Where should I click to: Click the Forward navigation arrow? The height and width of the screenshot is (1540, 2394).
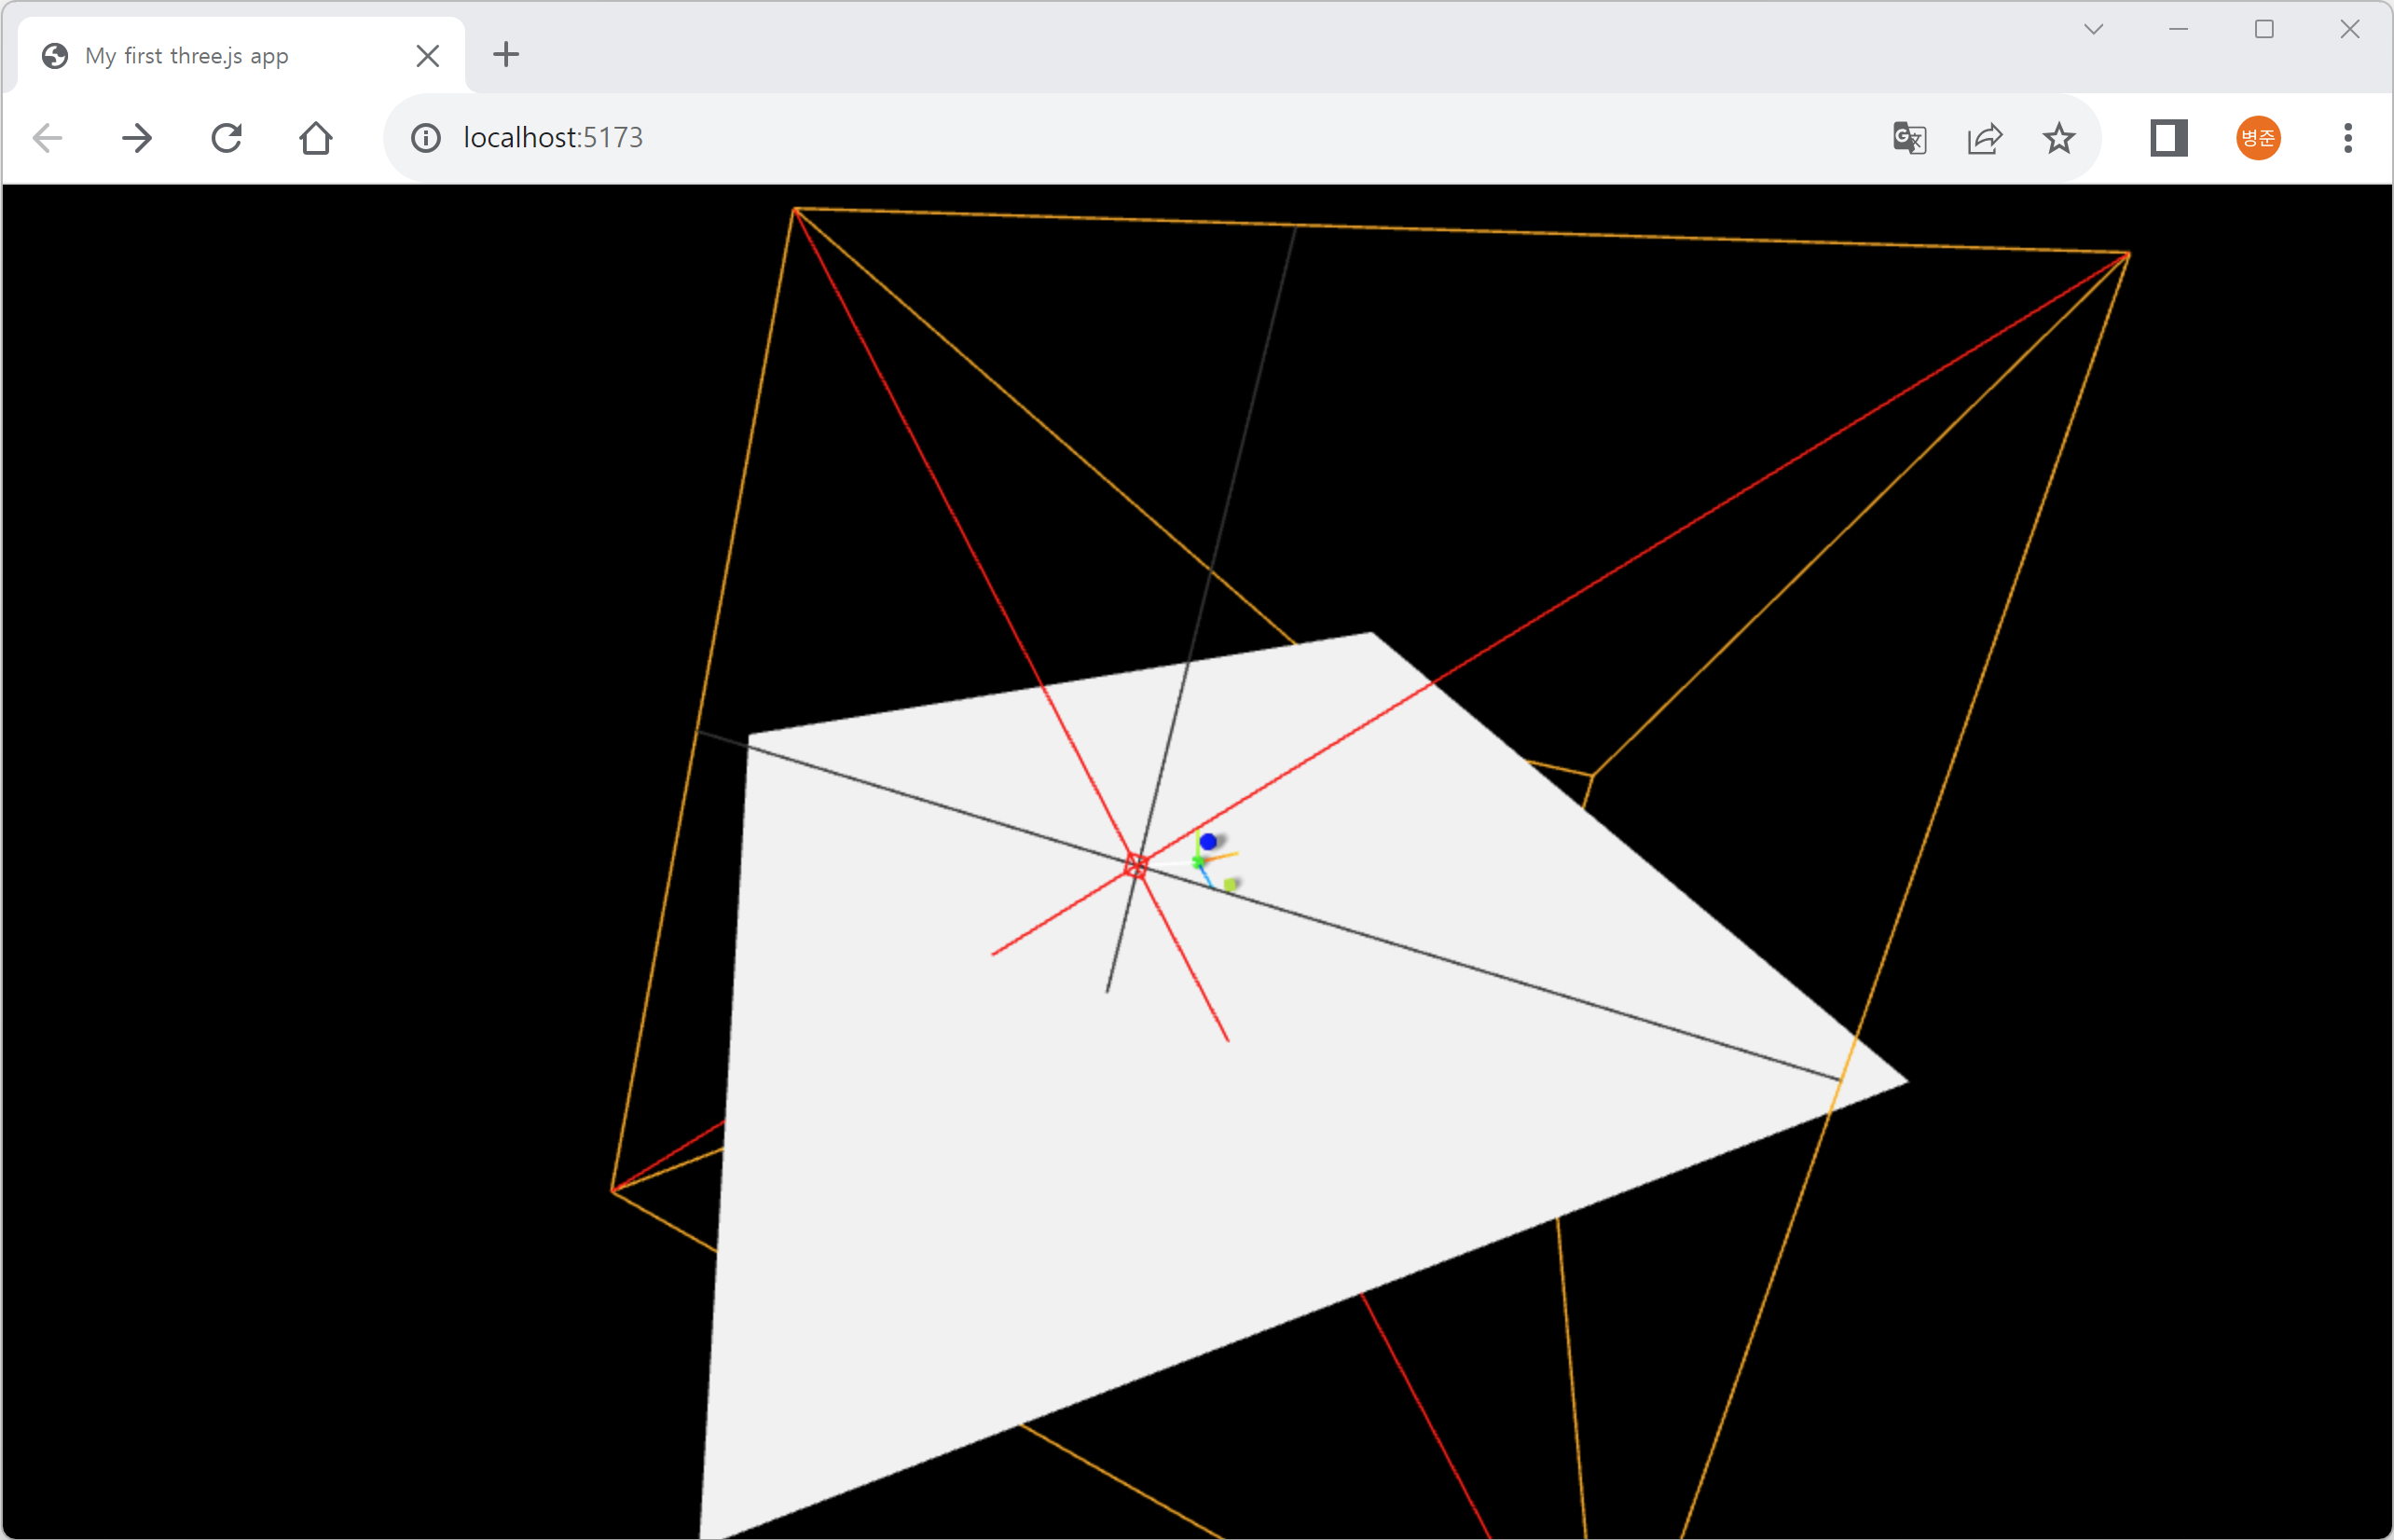[137, 138]
